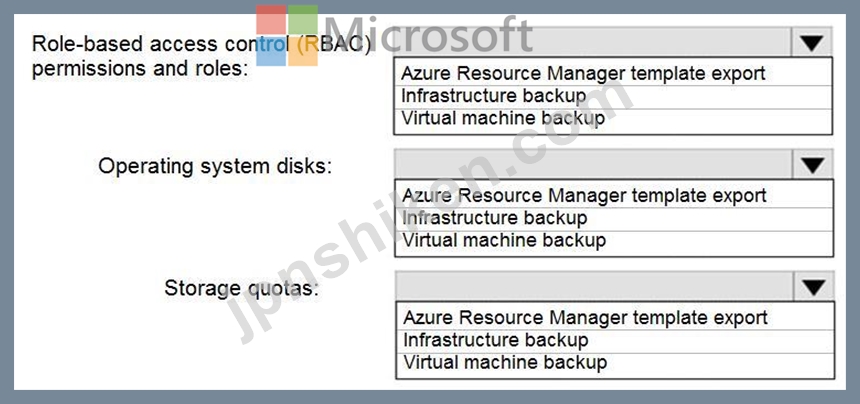Click the Operating system disks label

click(x=215, y=166)
